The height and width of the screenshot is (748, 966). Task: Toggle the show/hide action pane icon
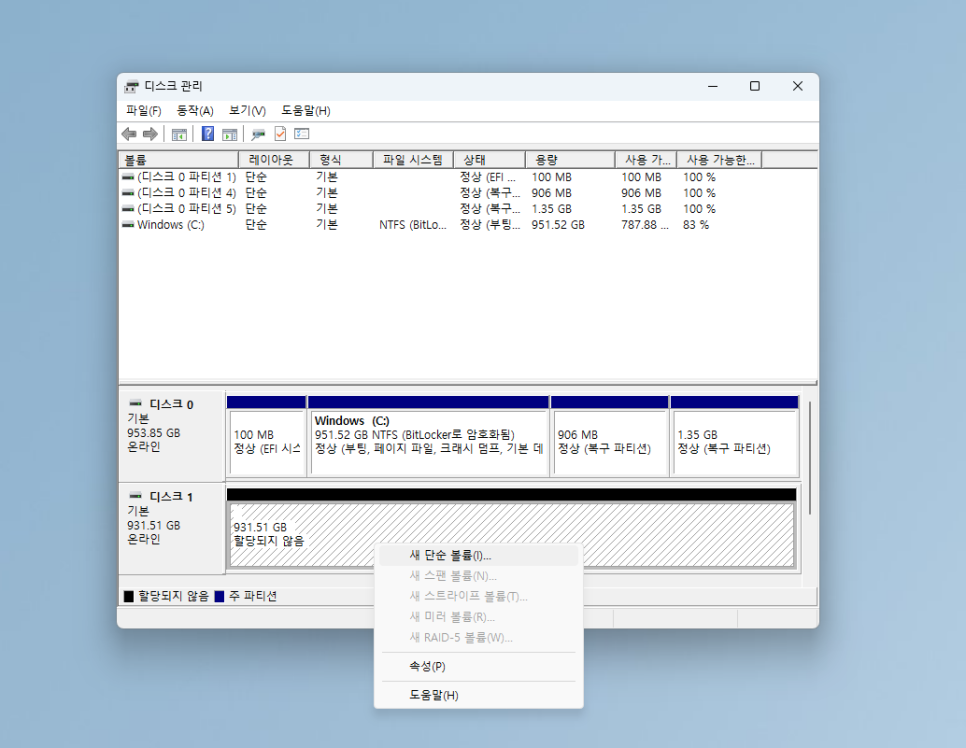[229, 134]
